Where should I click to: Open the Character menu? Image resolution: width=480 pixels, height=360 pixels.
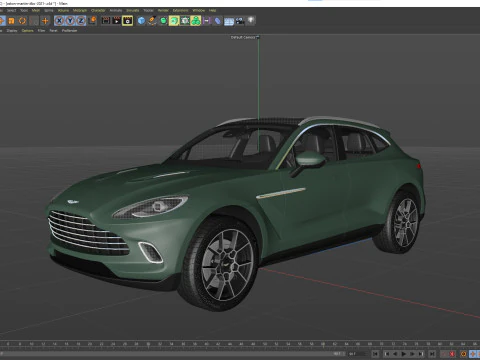(98, 10)
